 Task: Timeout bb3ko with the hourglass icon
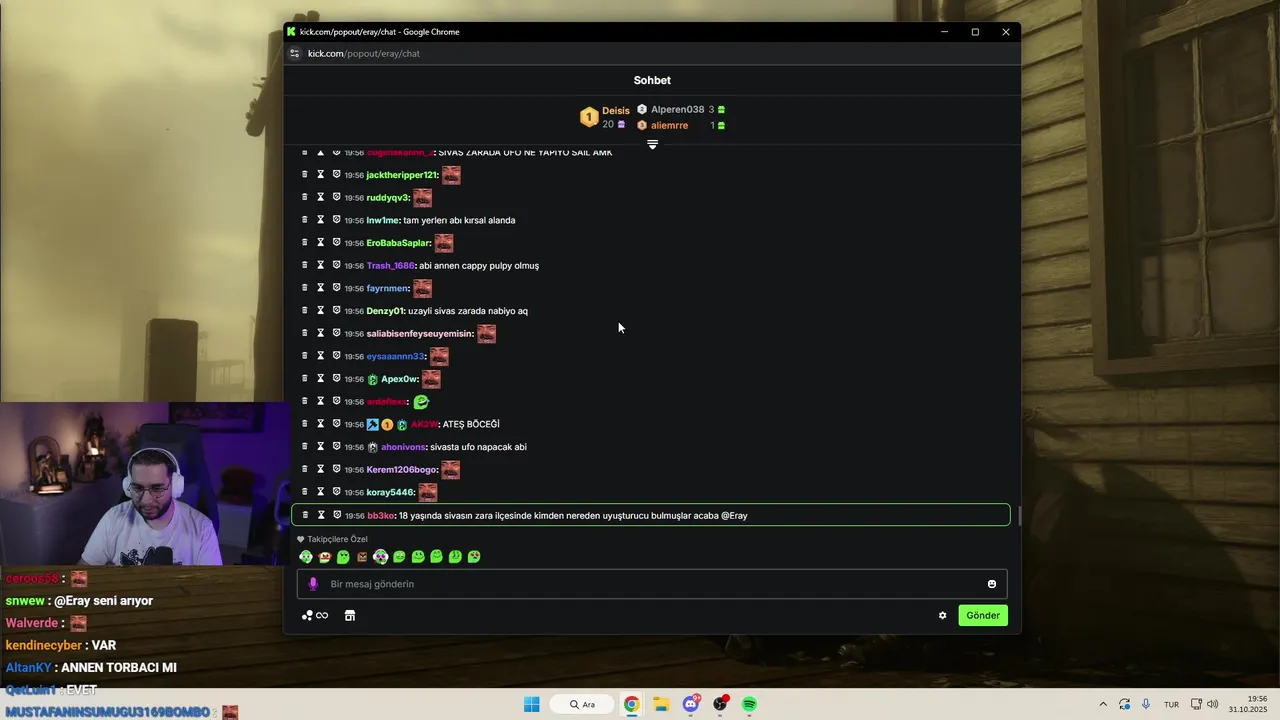321,515
